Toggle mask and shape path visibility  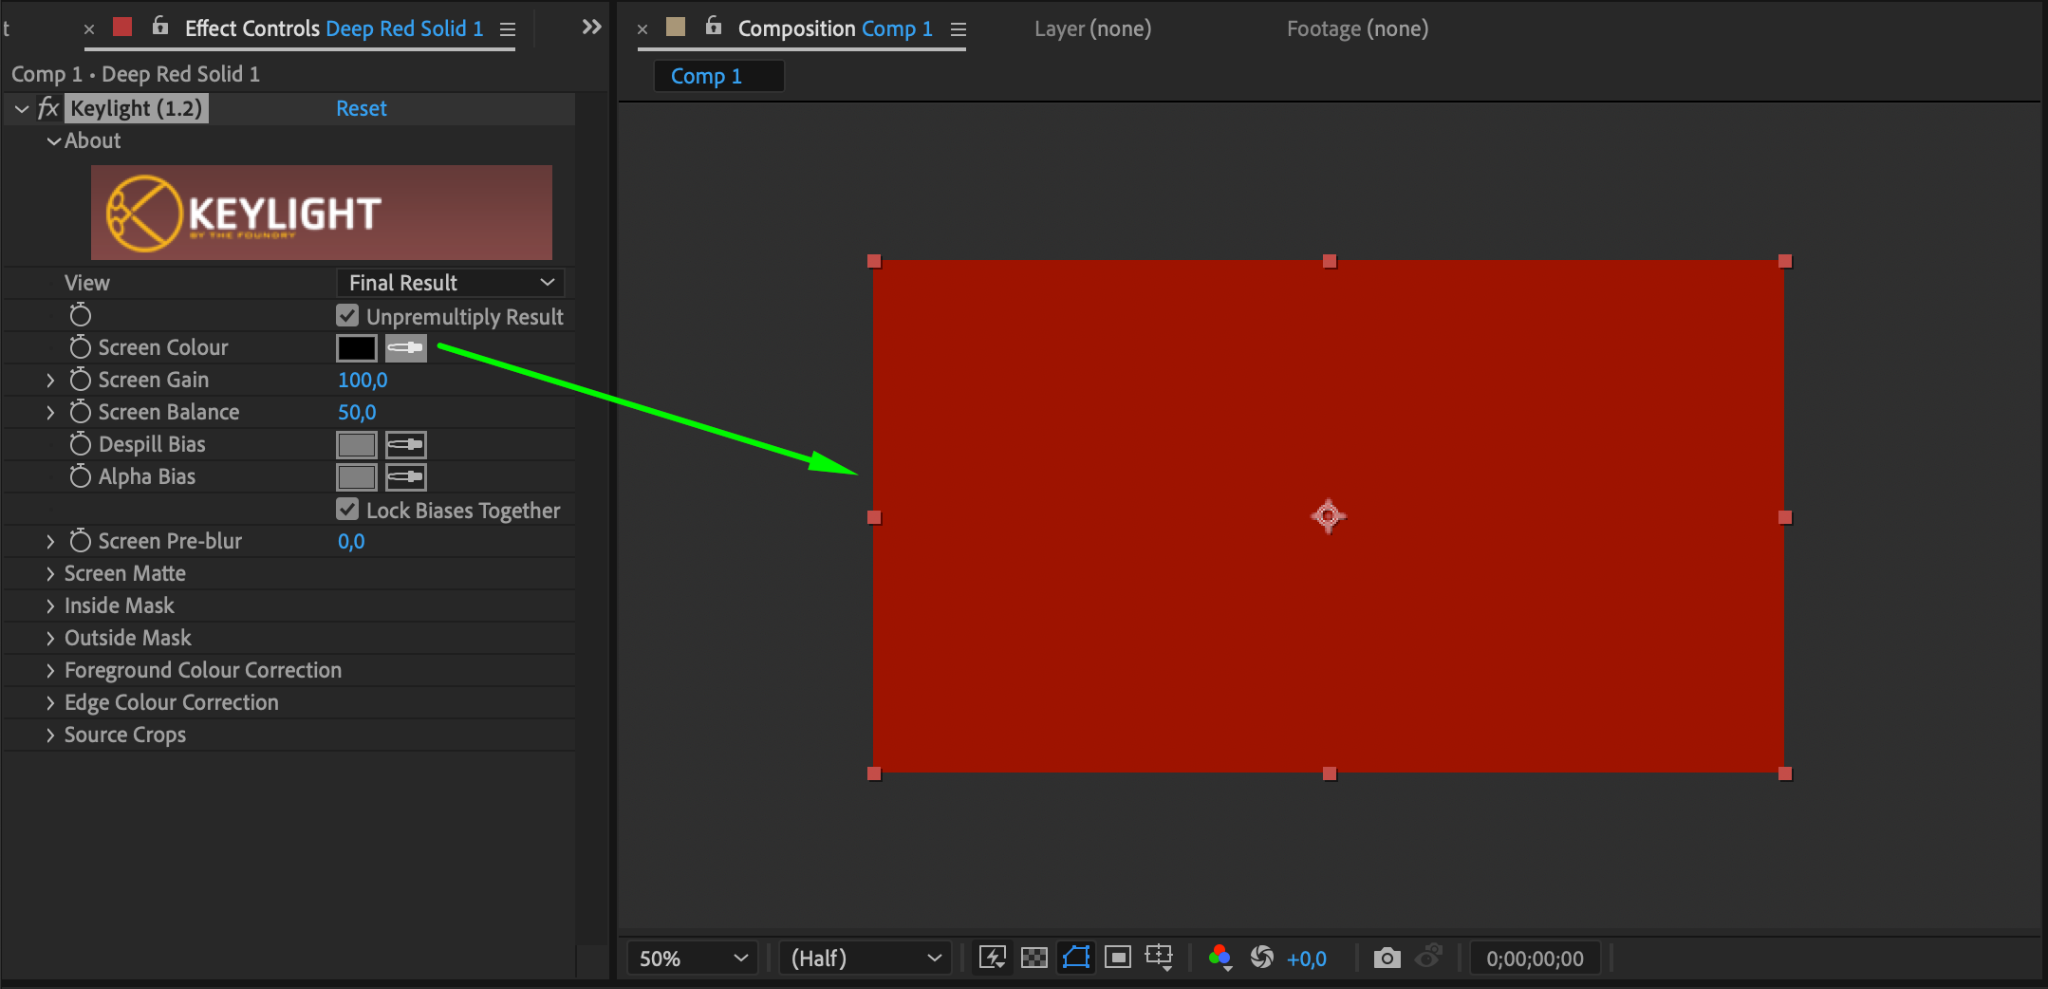click(1076, 958)
